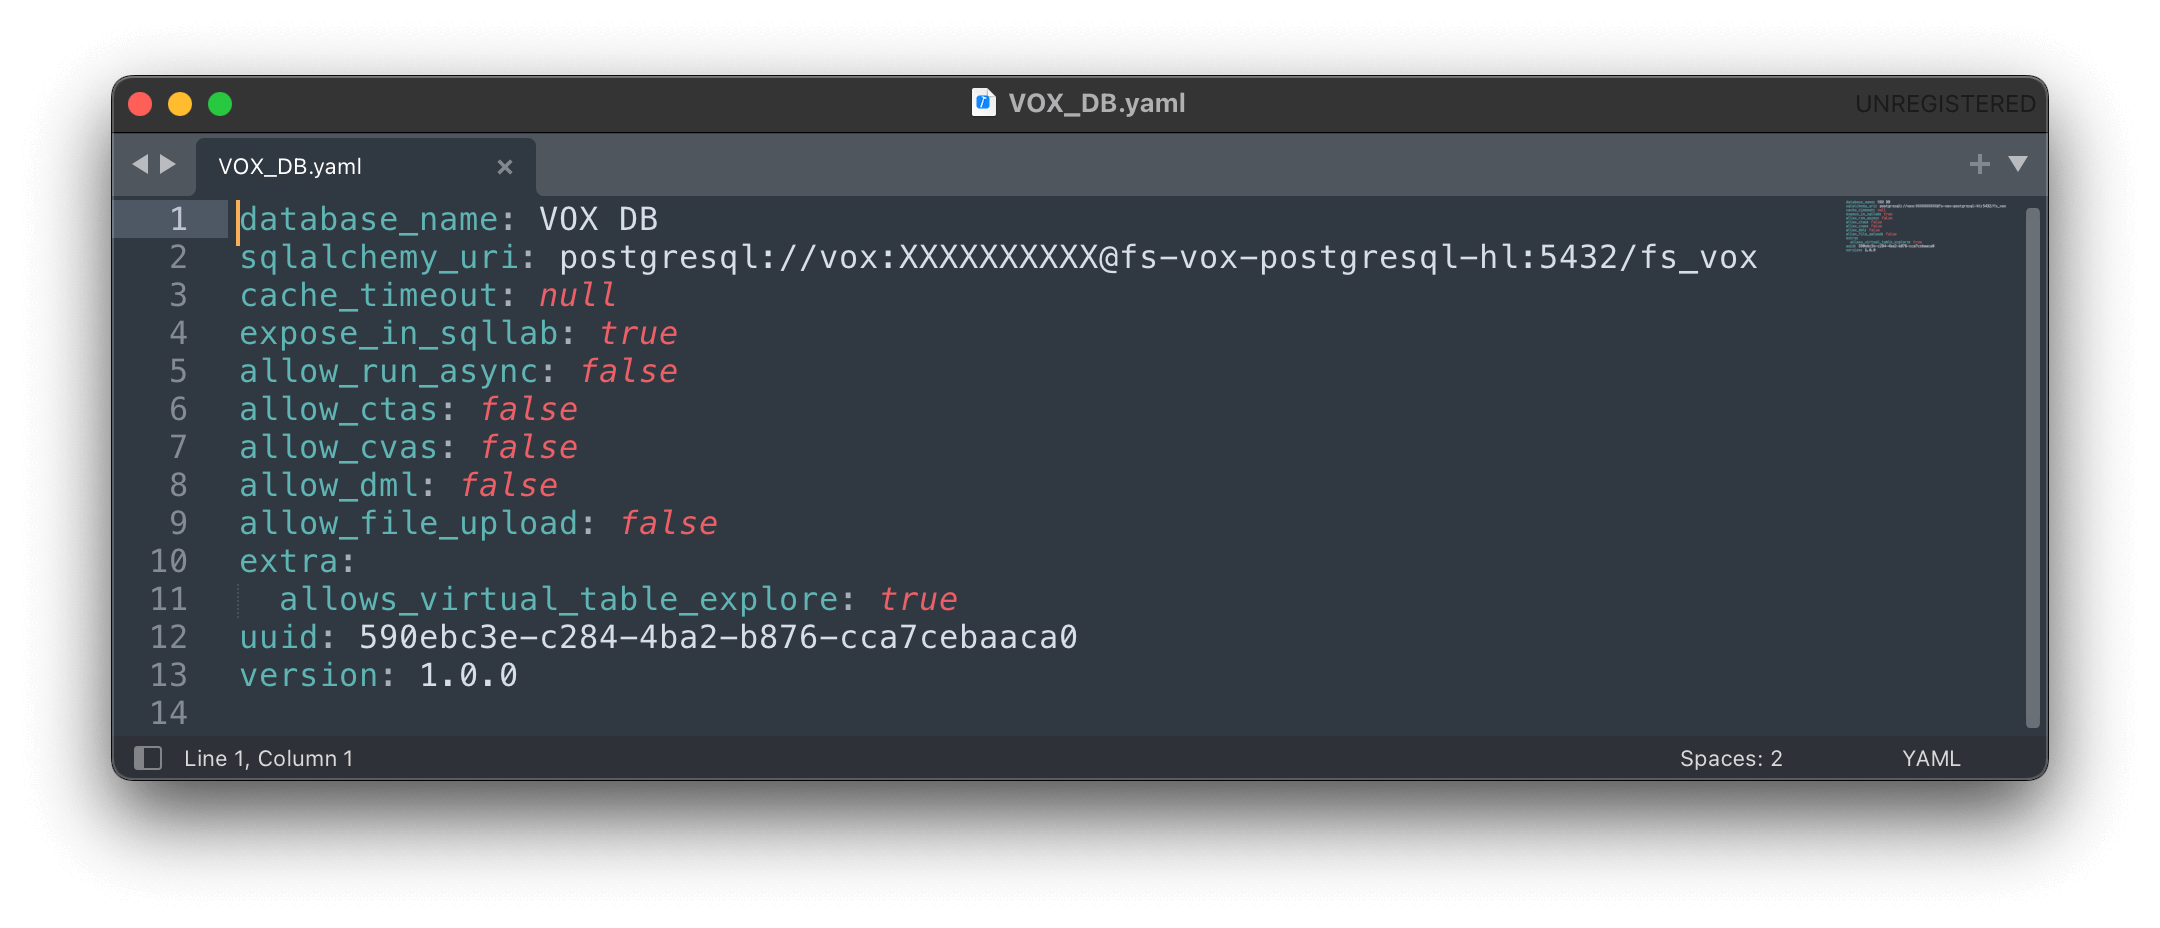This screenshot has width=2160, height=928.
Task: Go to next tab with right arrow
Action: [168, 164]
